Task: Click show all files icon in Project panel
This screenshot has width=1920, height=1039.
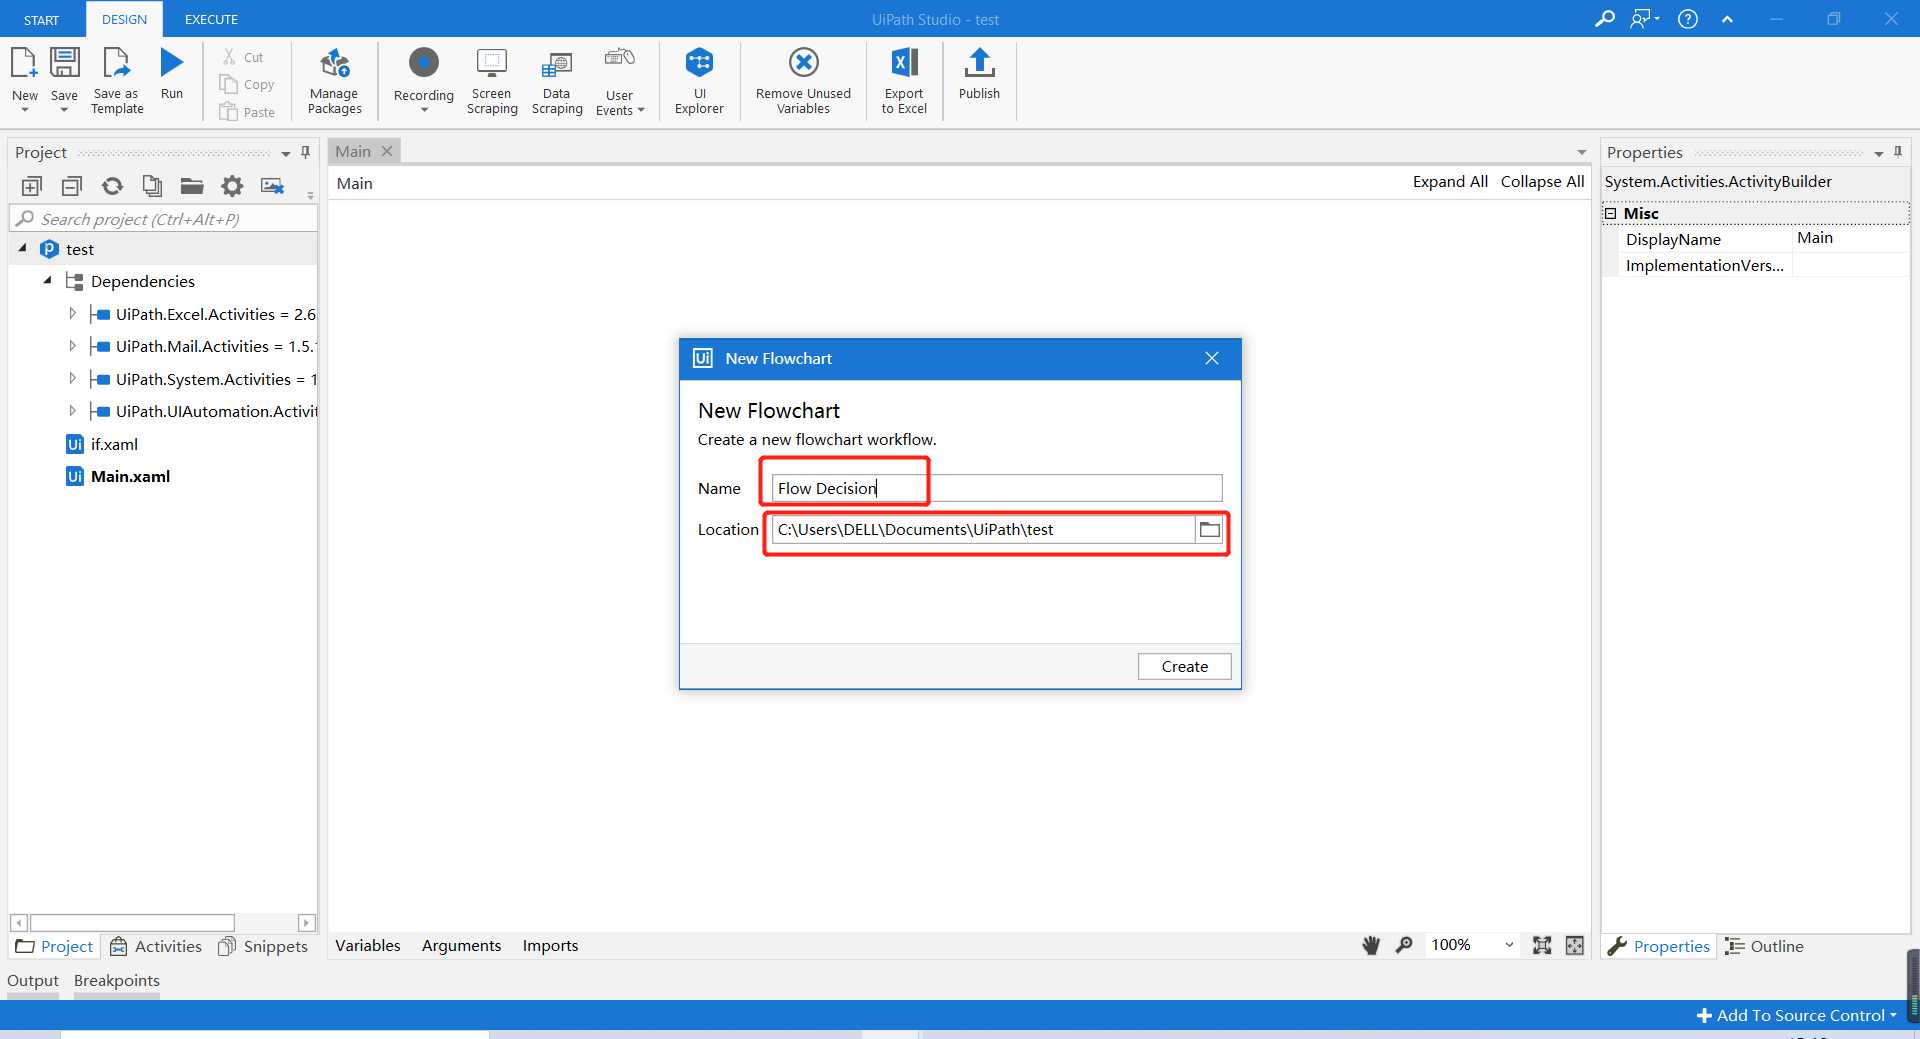Action: [x=152, y=186]
